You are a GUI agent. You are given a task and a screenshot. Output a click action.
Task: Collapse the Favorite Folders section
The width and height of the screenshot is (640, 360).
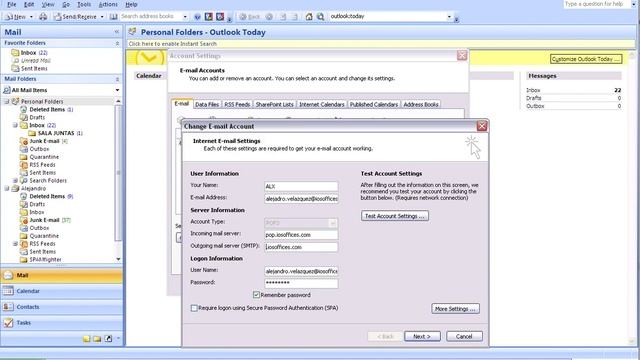click(x=118, y=43)
